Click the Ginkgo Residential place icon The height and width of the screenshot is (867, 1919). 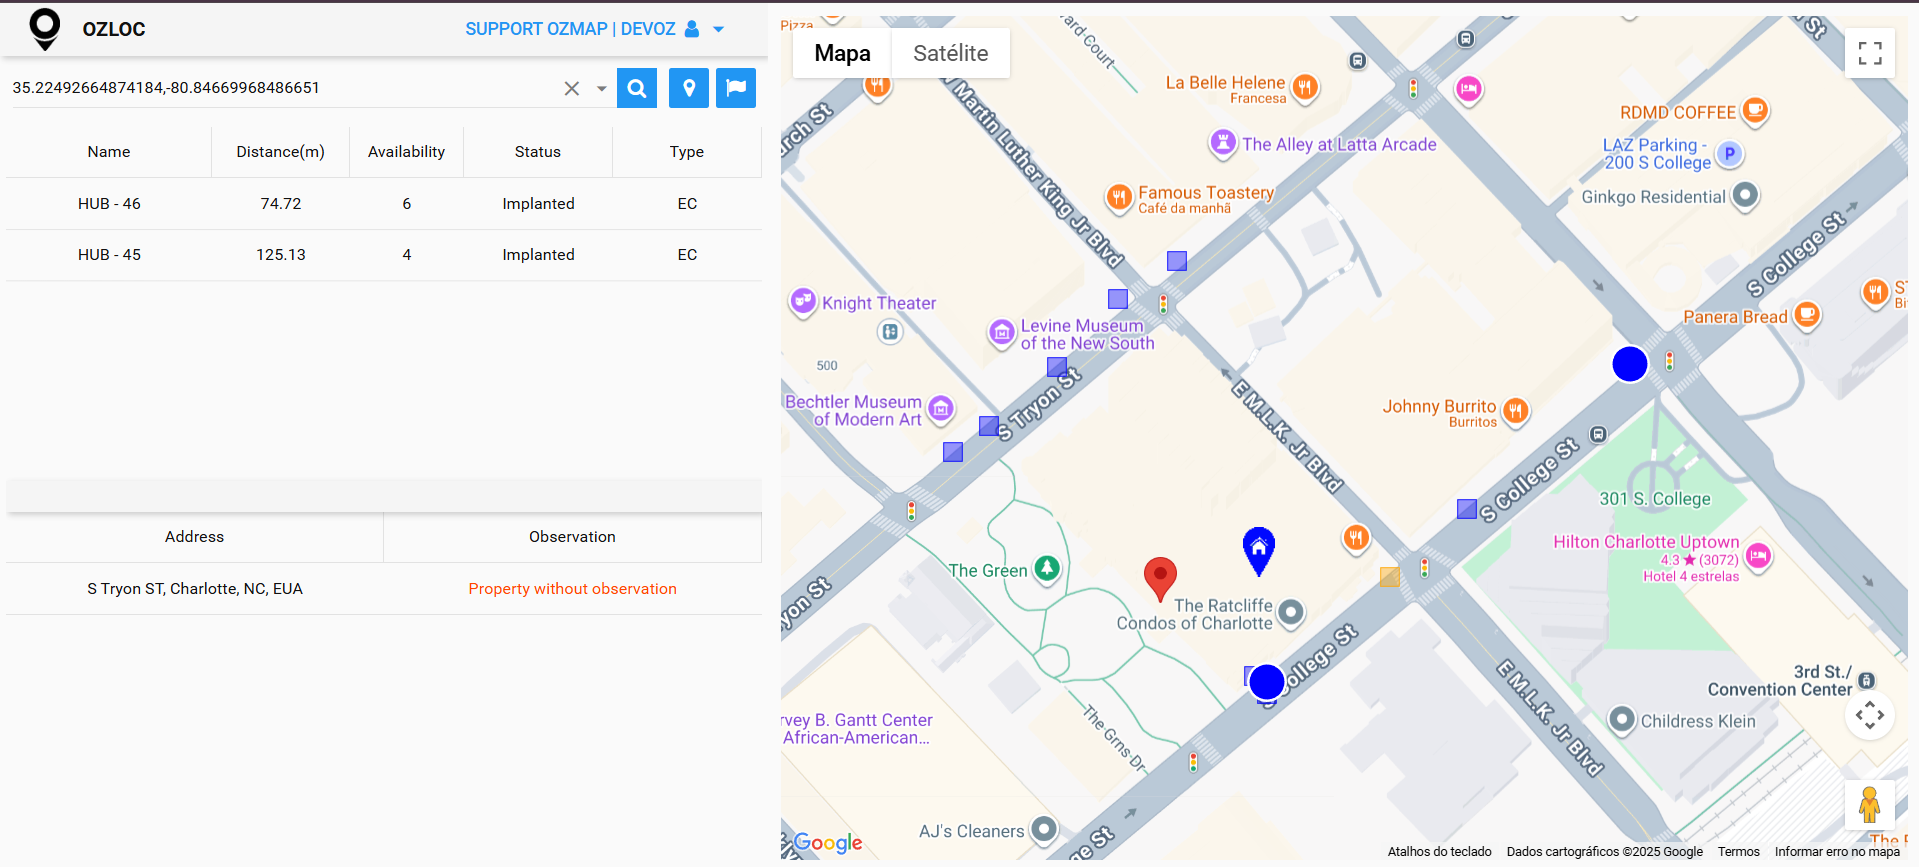tap(1745, 195)
